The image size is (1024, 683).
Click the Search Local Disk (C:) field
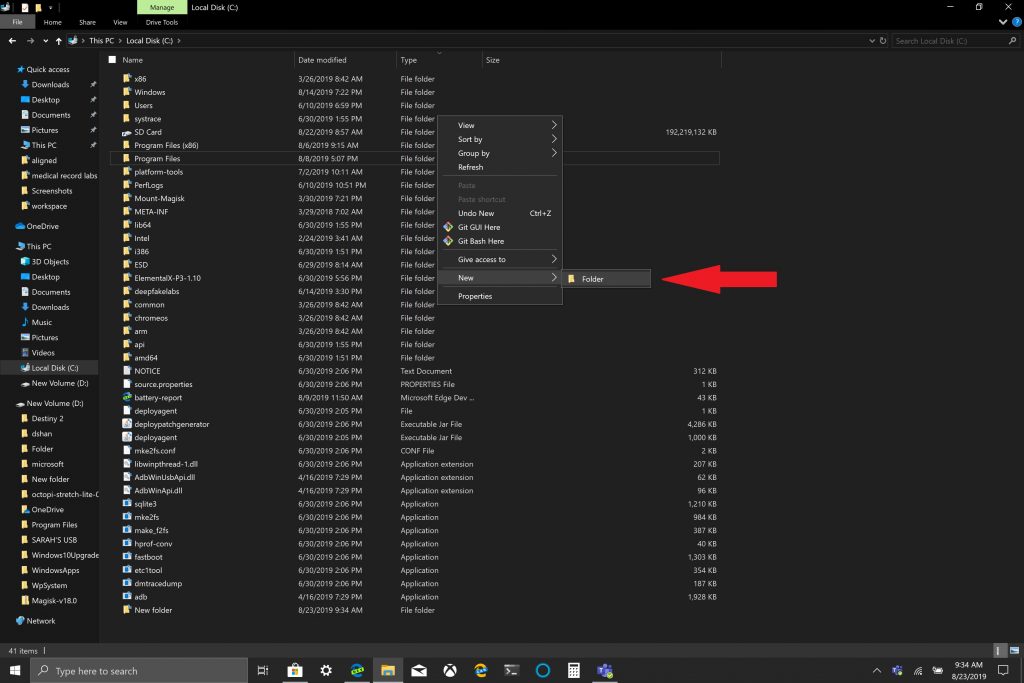click(950, 41)
